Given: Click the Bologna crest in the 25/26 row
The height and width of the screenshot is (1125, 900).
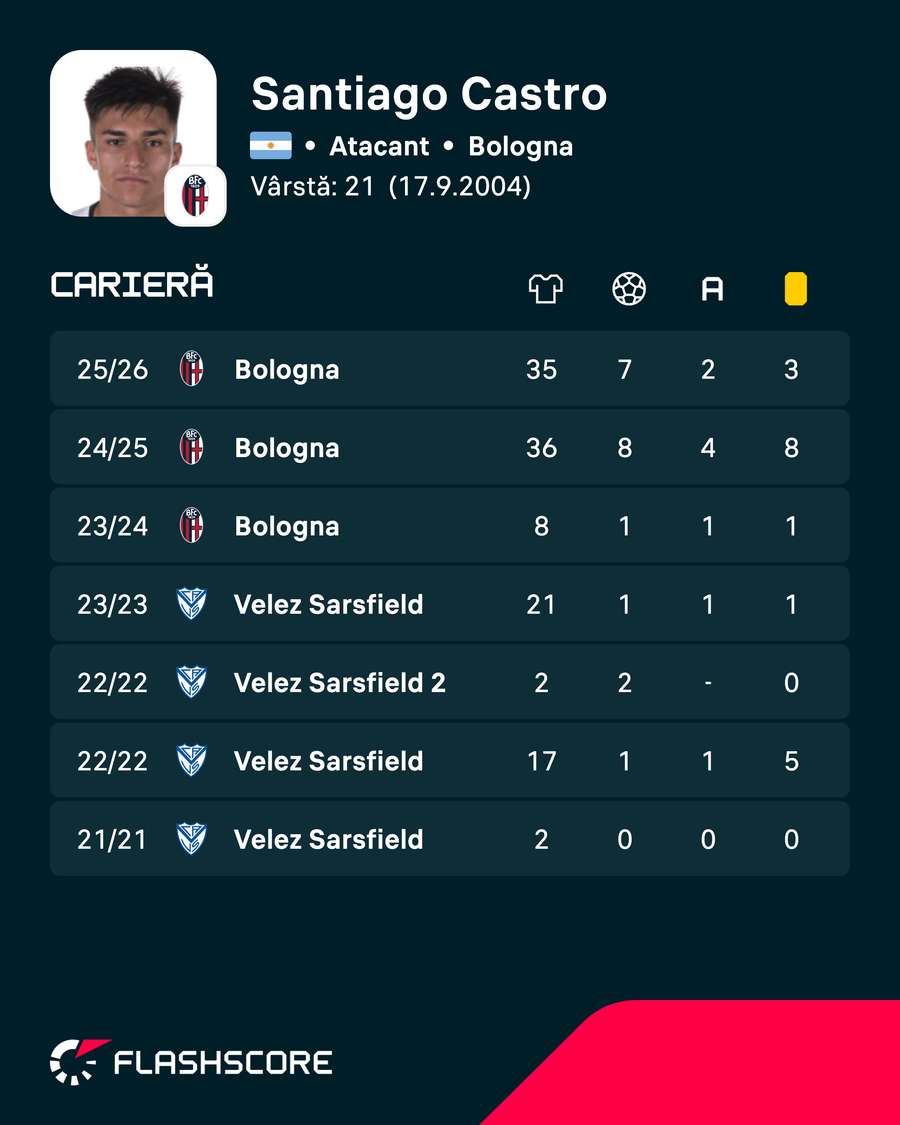Looking at the screenshot, I should [192, 369].
